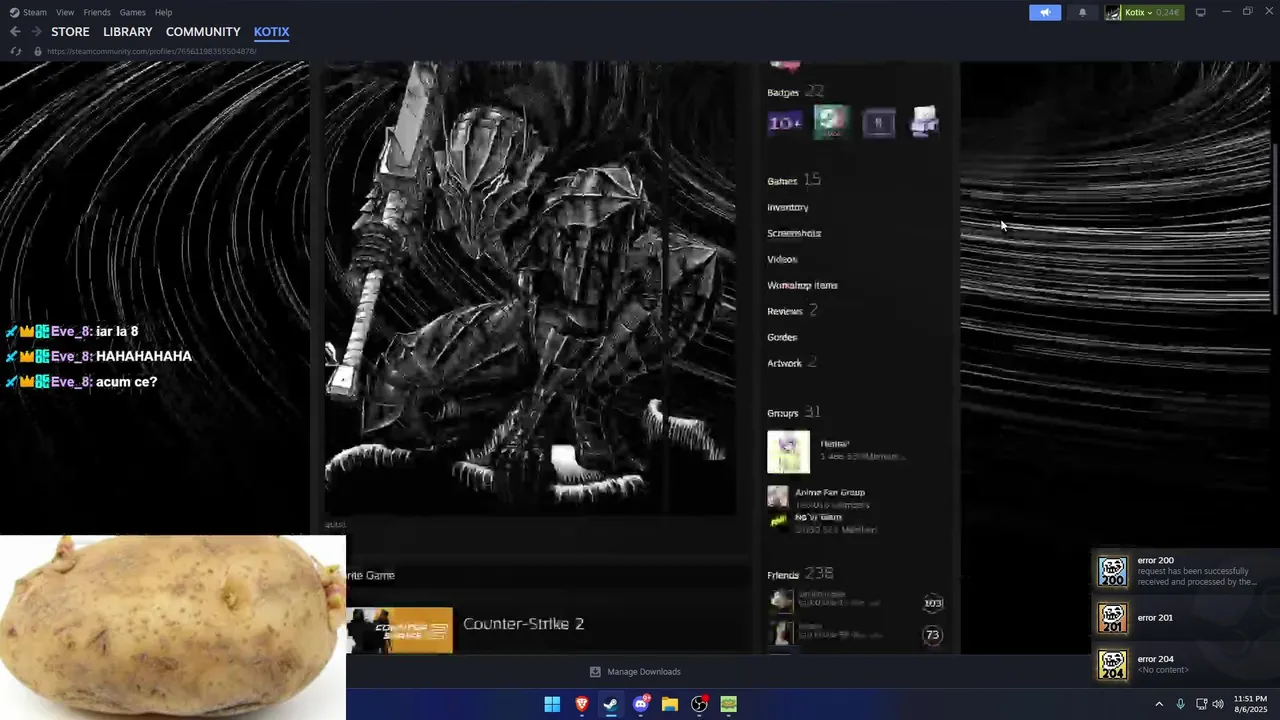Open the green app taskbar icon
1280x720 pixels.
point(728,704)
